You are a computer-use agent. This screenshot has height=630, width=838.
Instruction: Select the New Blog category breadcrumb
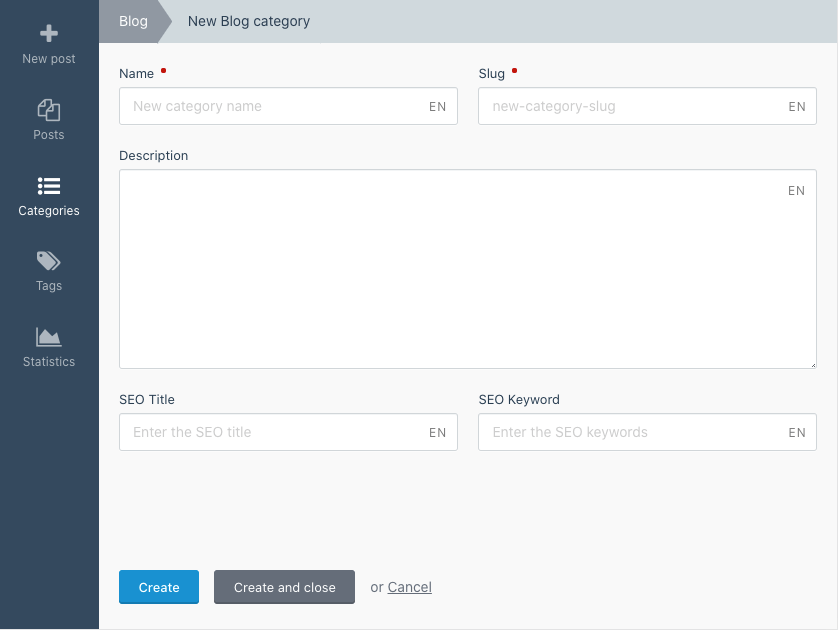pyautogui.click(x=249, y=21)
